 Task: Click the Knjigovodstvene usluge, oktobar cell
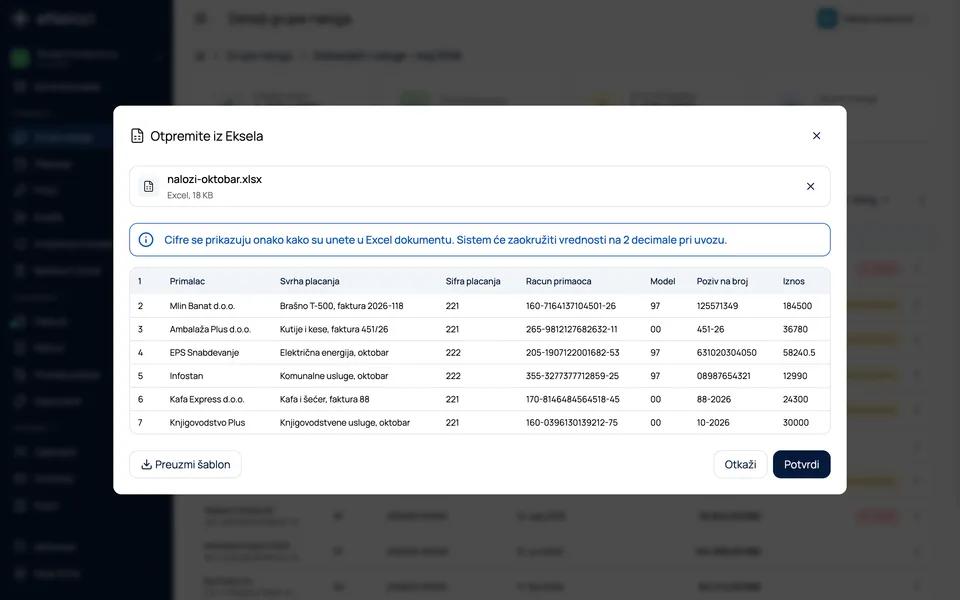click(345, 422)
